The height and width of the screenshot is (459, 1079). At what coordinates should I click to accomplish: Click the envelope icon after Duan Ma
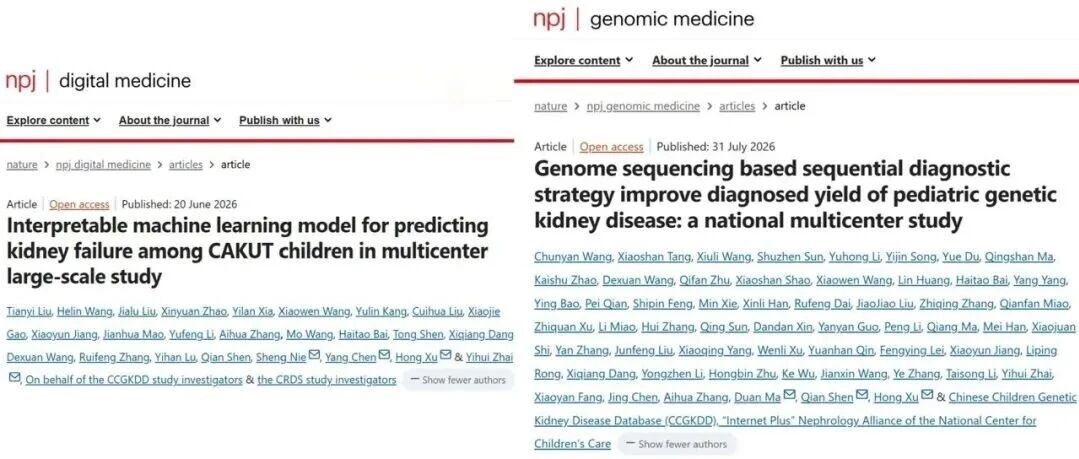tap(790, 396)
